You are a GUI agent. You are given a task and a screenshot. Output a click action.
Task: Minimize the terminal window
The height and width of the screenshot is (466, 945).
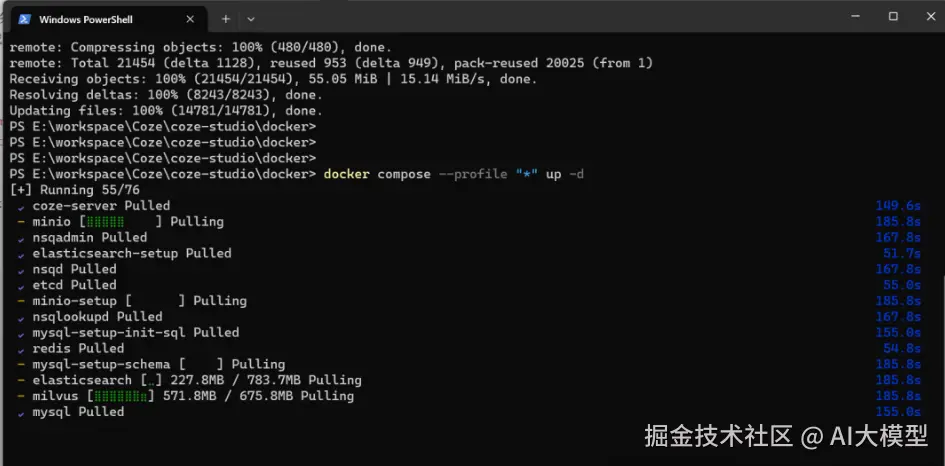[x=855, y=17]
